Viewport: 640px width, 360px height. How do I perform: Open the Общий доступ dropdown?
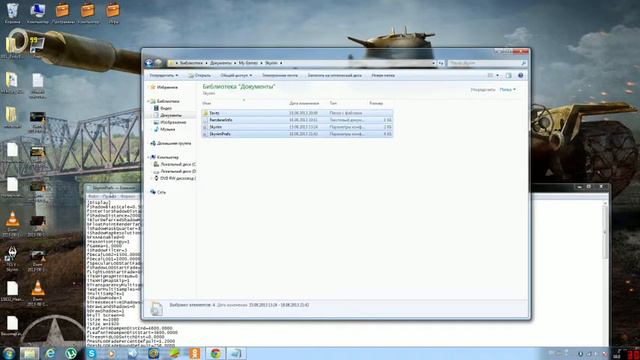pos(236,76)
